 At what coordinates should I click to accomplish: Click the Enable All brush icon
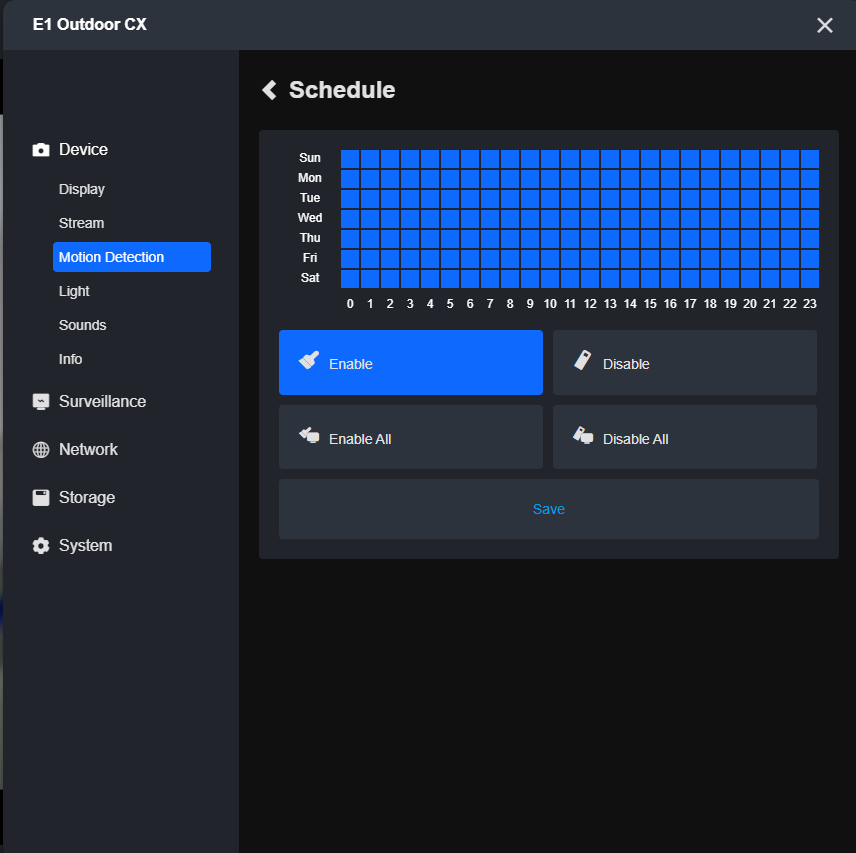click(x=309, y=436)
